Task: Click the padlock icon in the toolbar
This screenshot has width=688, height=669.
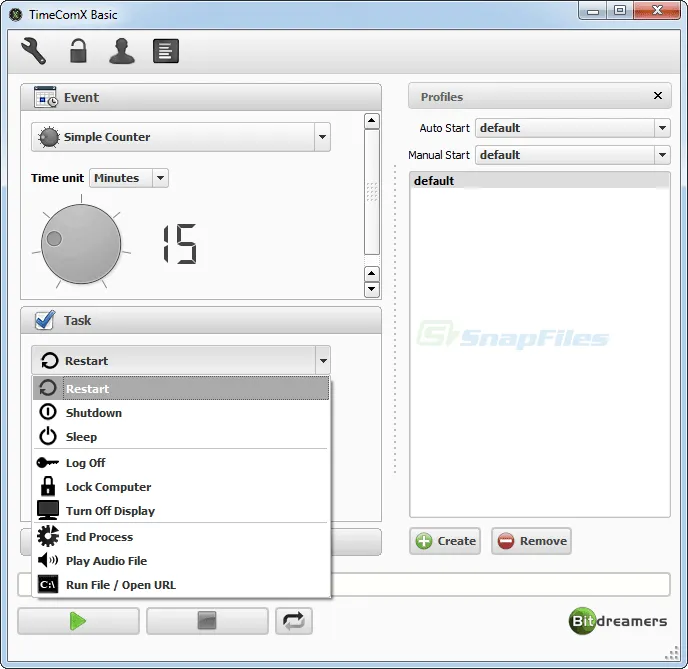Action: tap(78, 51)
